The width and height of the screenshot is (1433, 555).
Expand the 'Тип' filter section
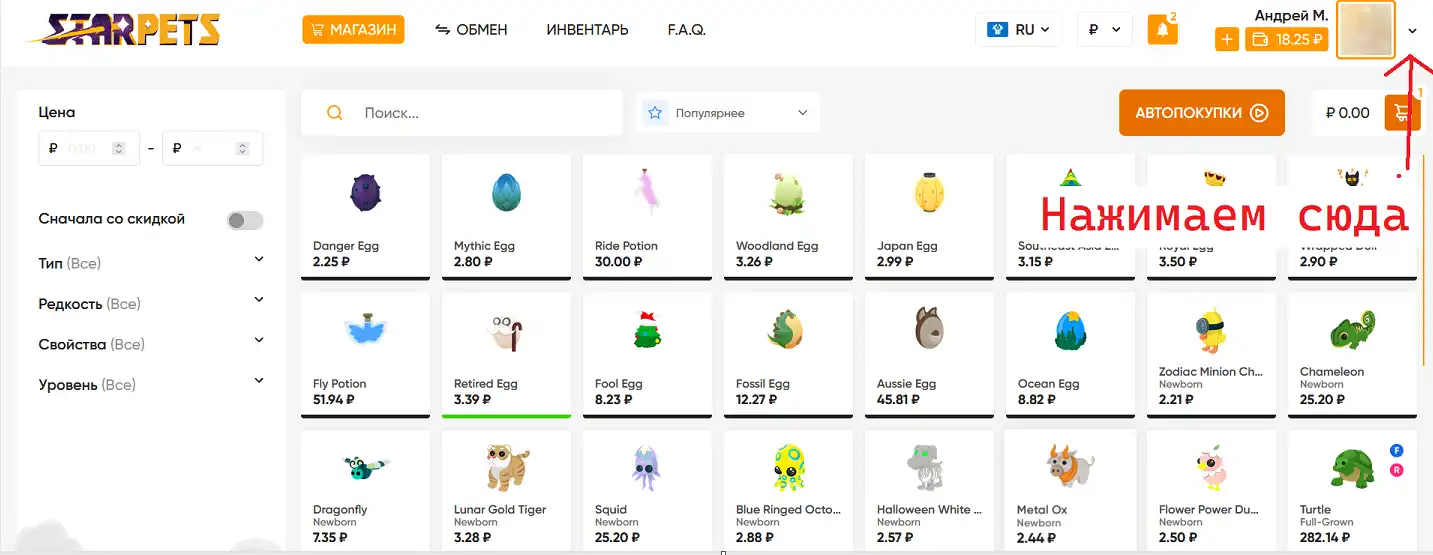[151, 263]
